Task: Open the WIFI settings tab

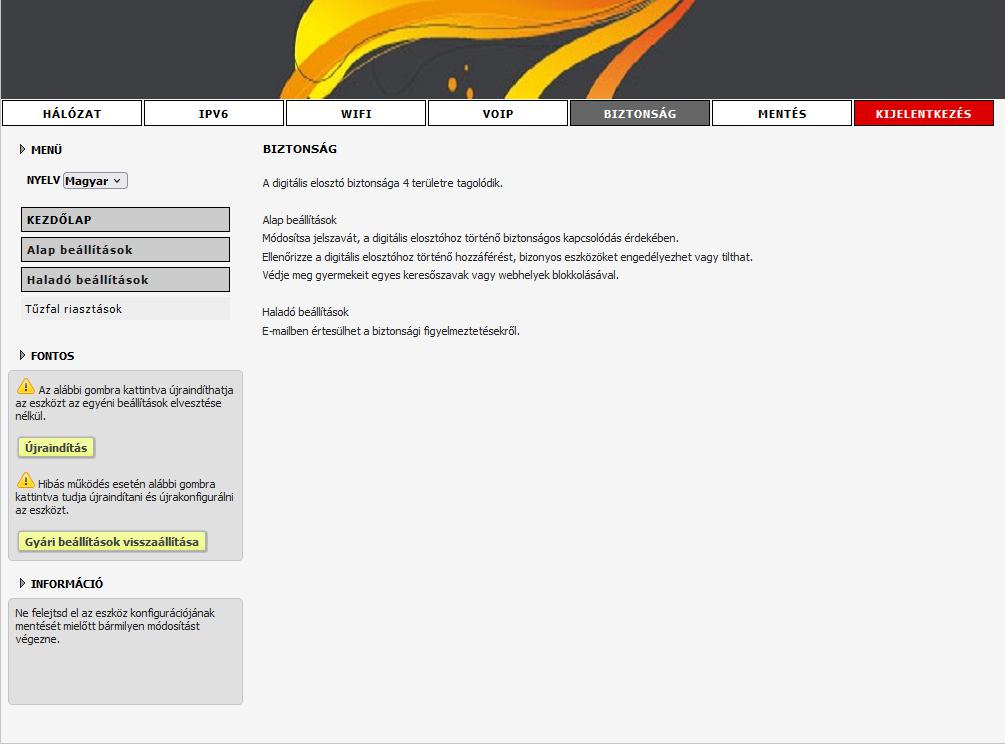Action: (356, 113)
